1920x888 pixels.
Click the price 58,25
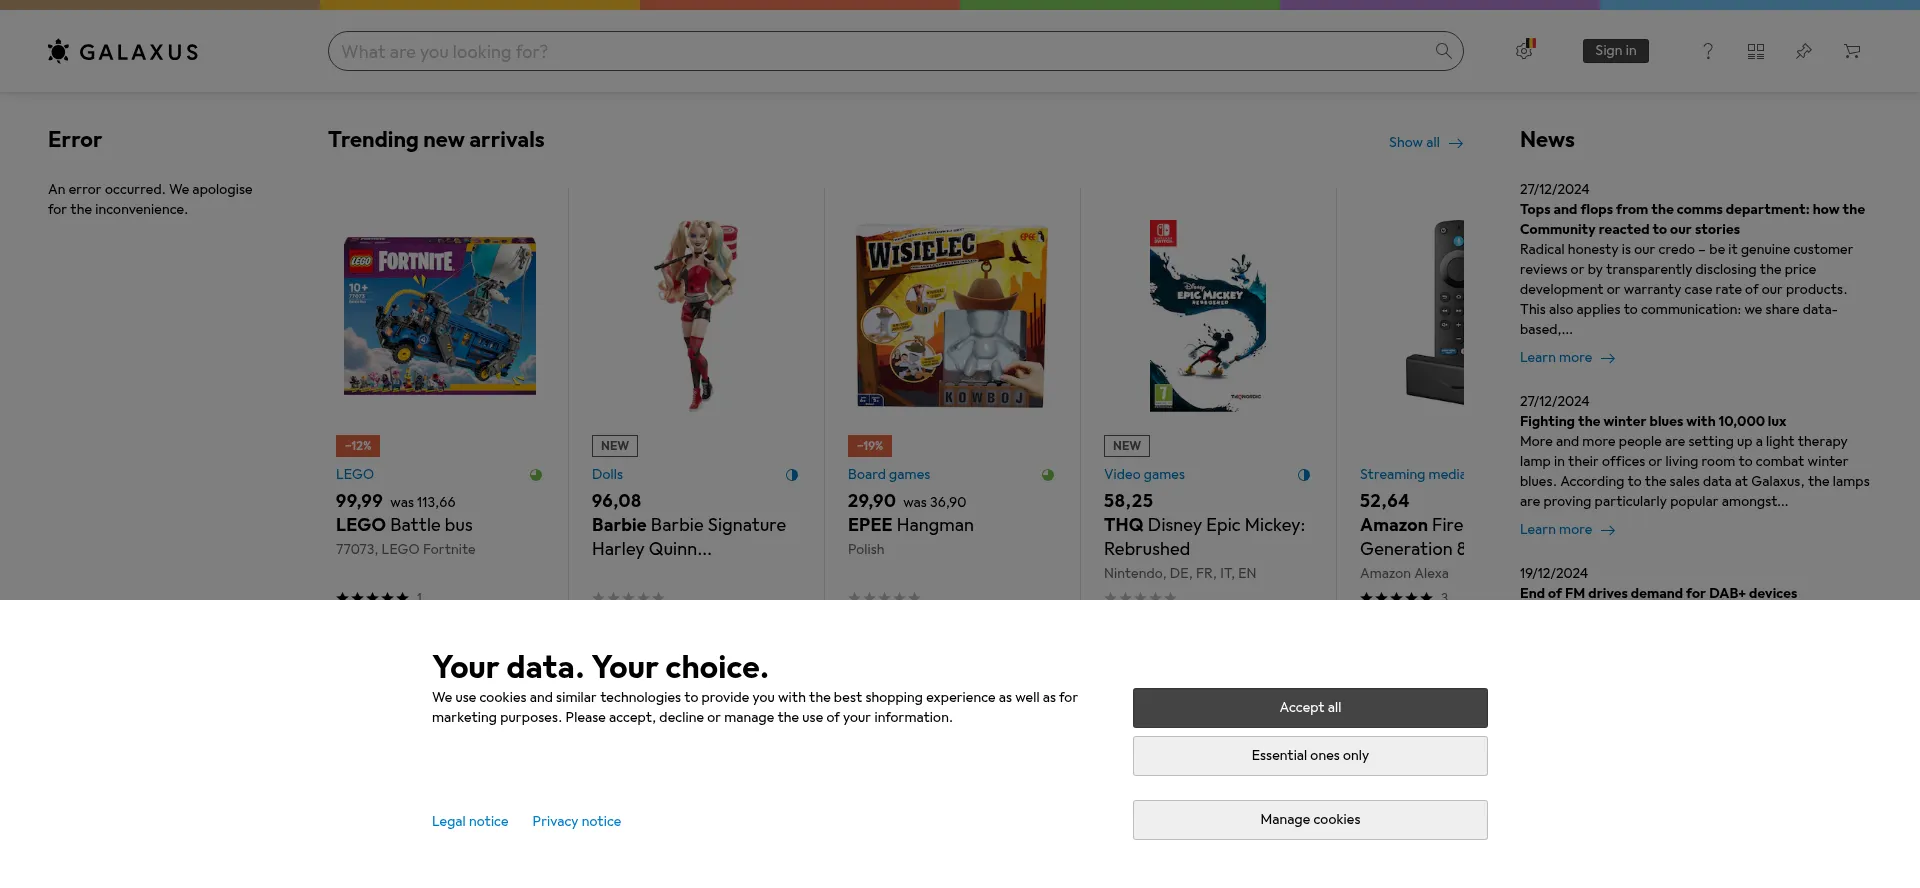(1128, 502)
